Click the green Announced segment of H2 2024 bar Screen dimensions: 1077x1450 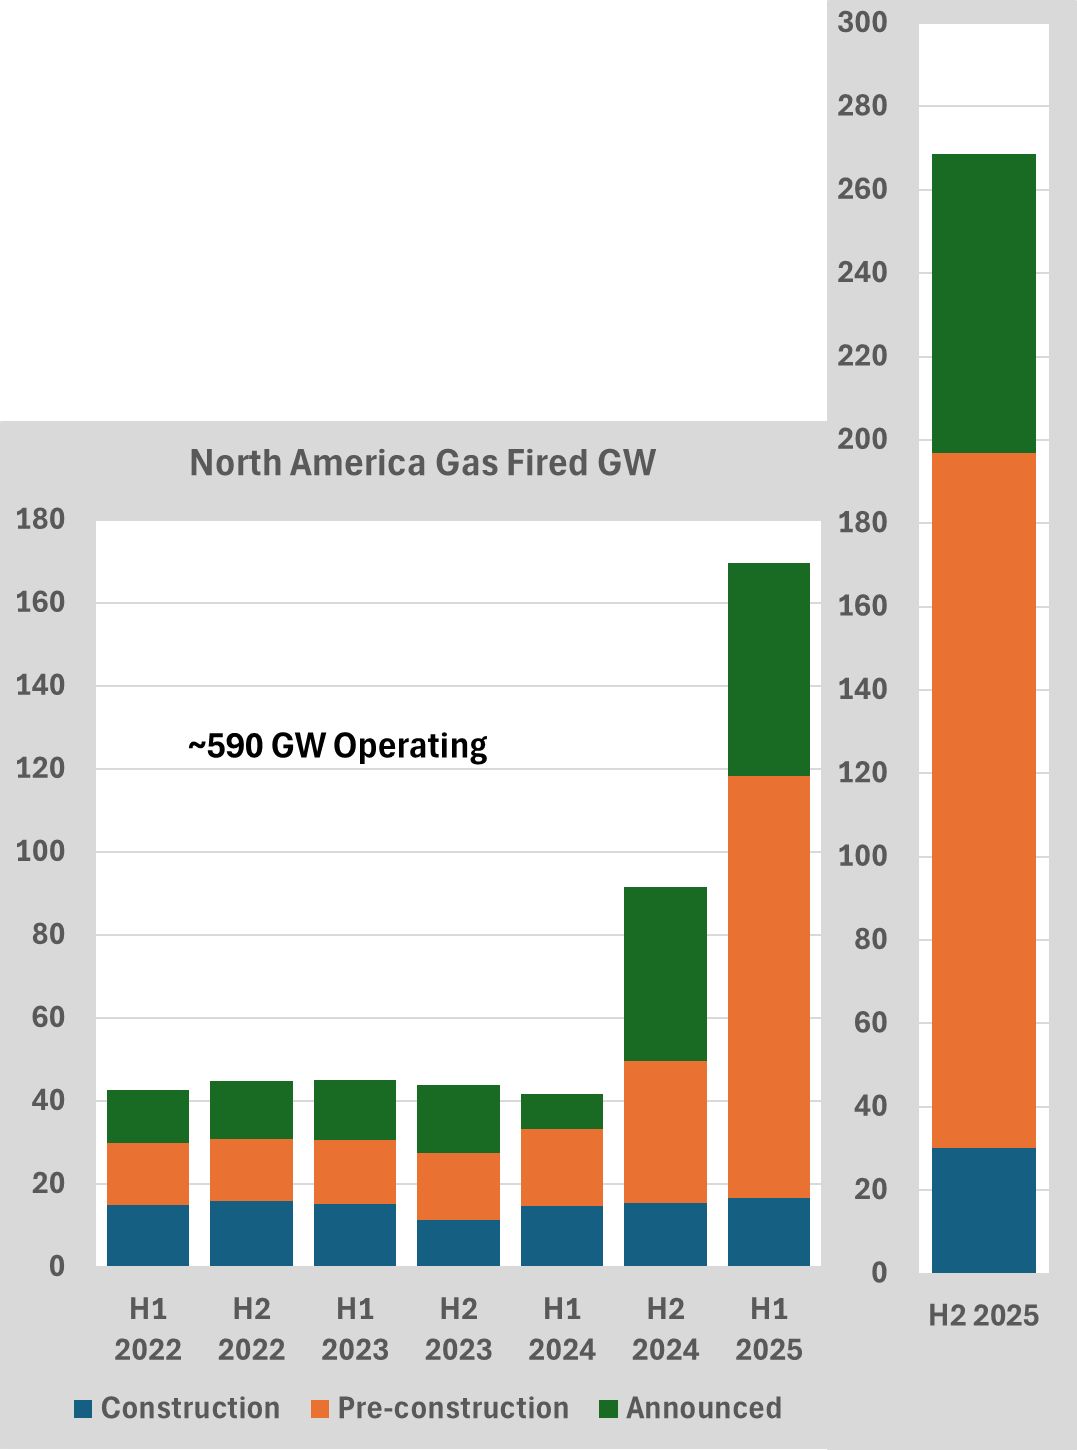665,973
